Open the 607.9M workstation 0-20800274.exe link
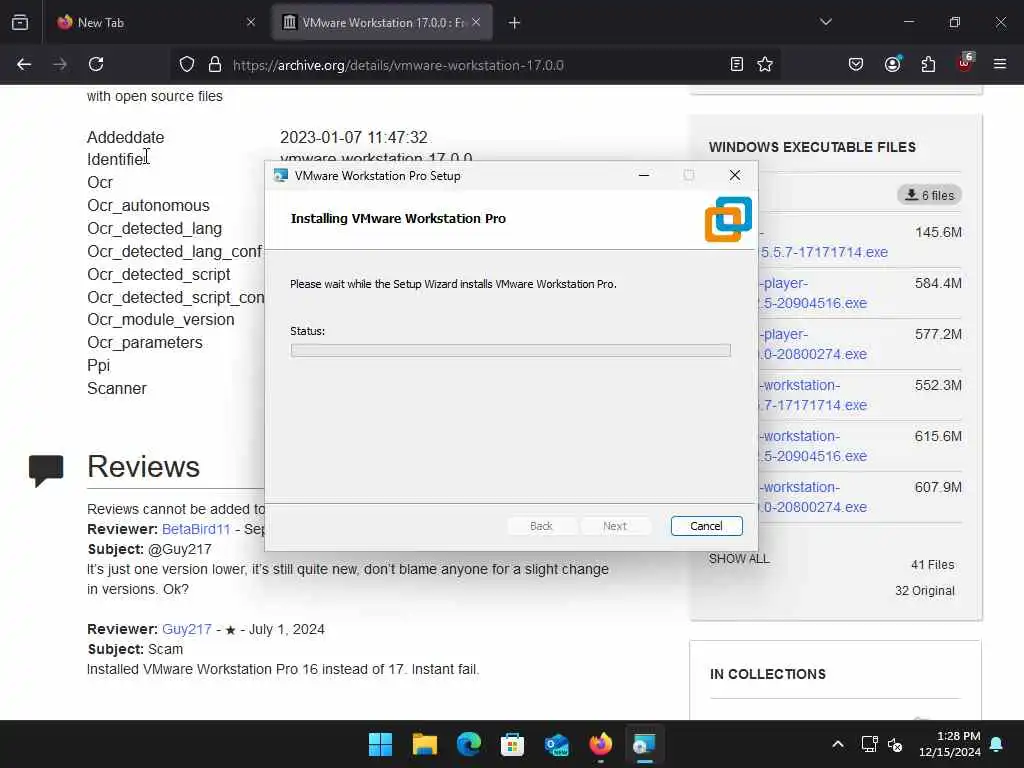This screenshot has width=1024, height=768. [x=812, y=497]
